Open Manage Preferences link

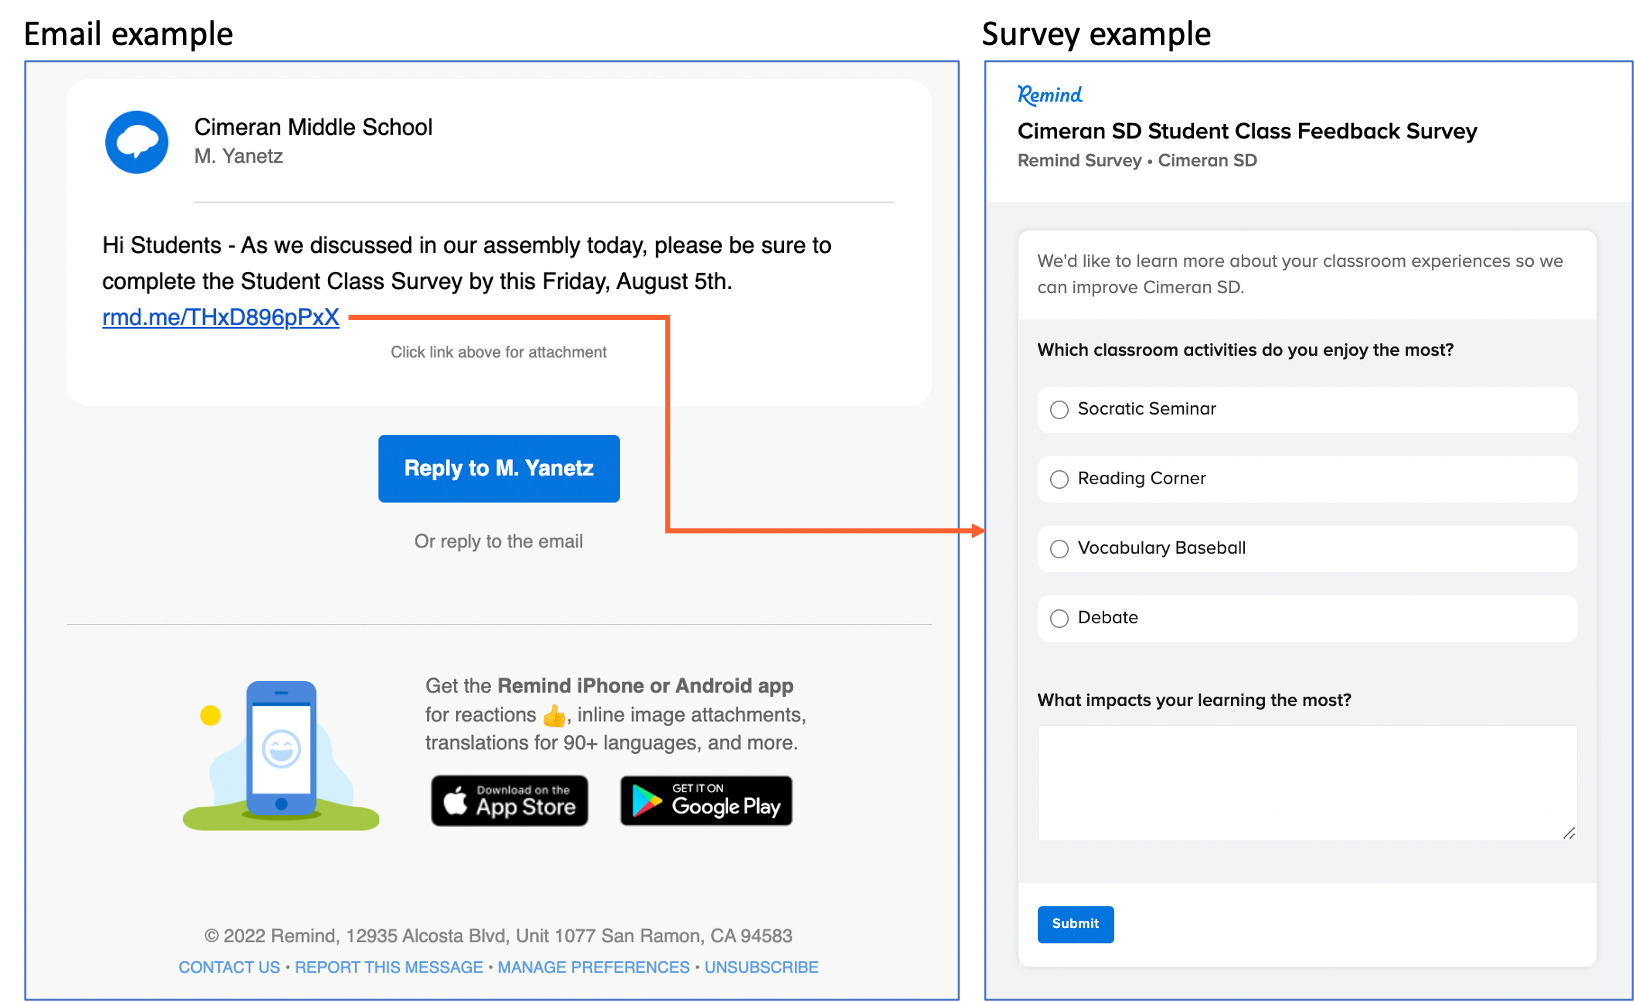tap(593, 967)
